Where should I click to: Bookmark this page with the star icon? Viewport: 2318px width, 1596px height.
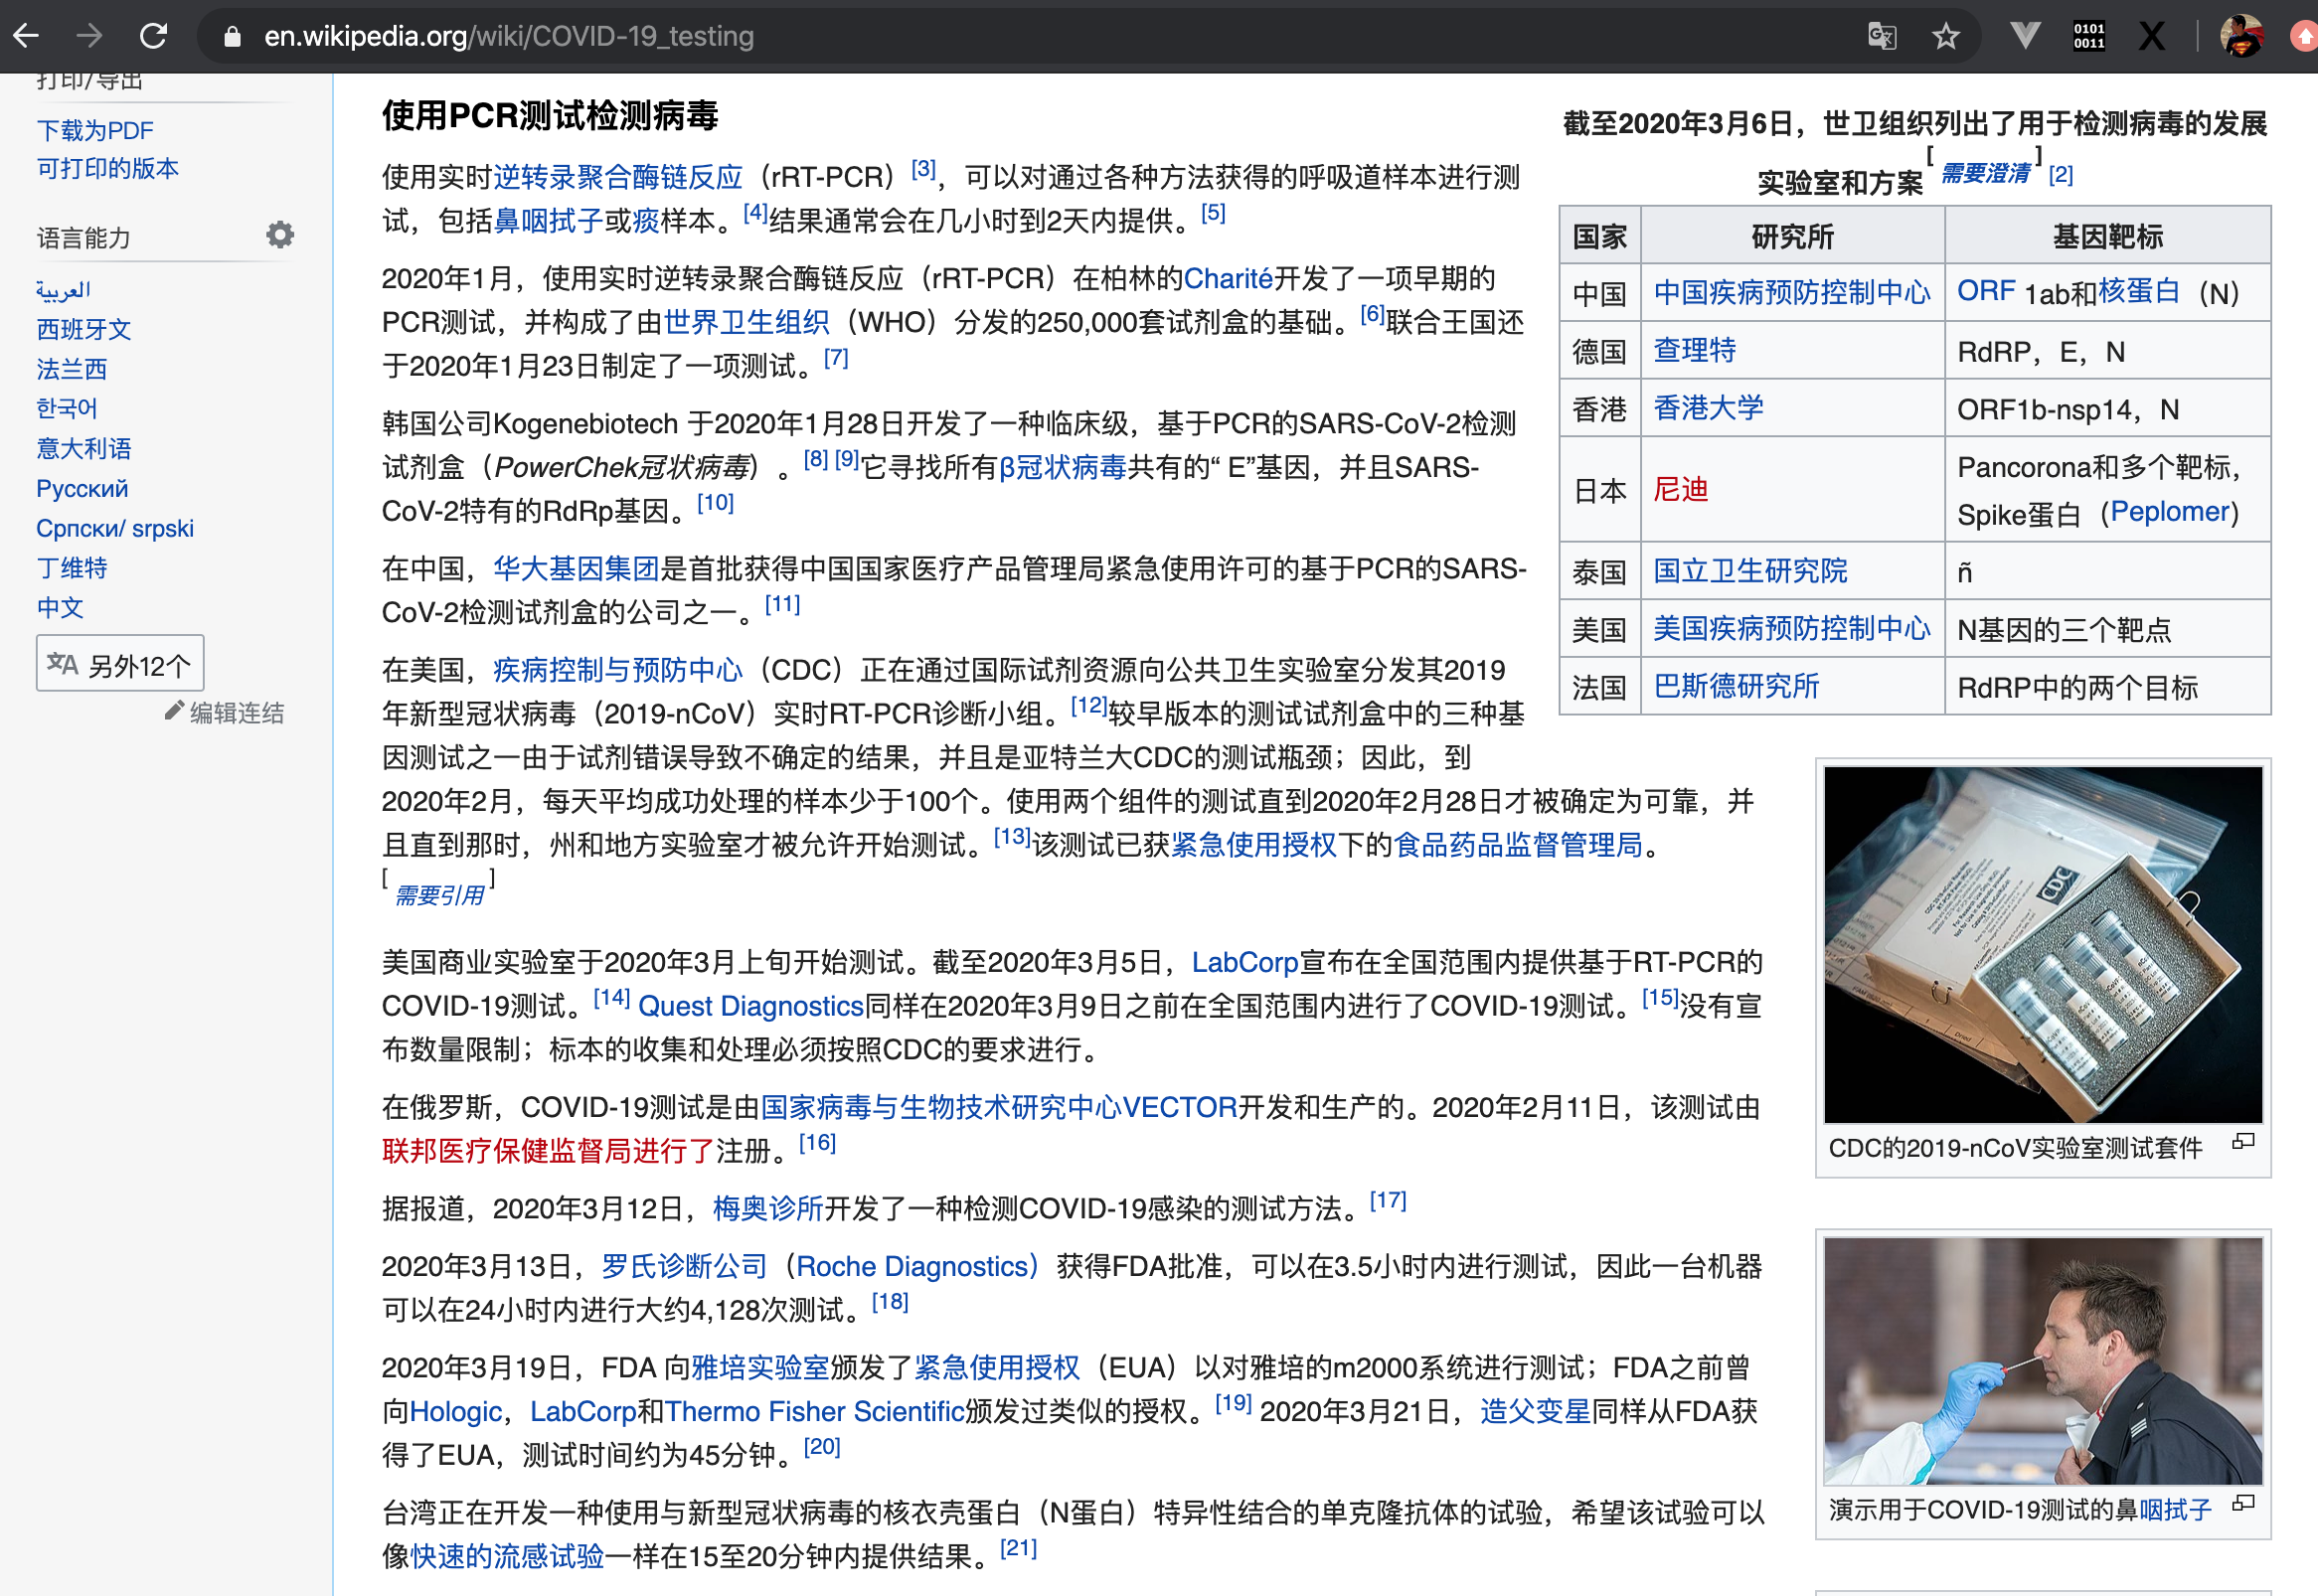[x=1945, y=37]
